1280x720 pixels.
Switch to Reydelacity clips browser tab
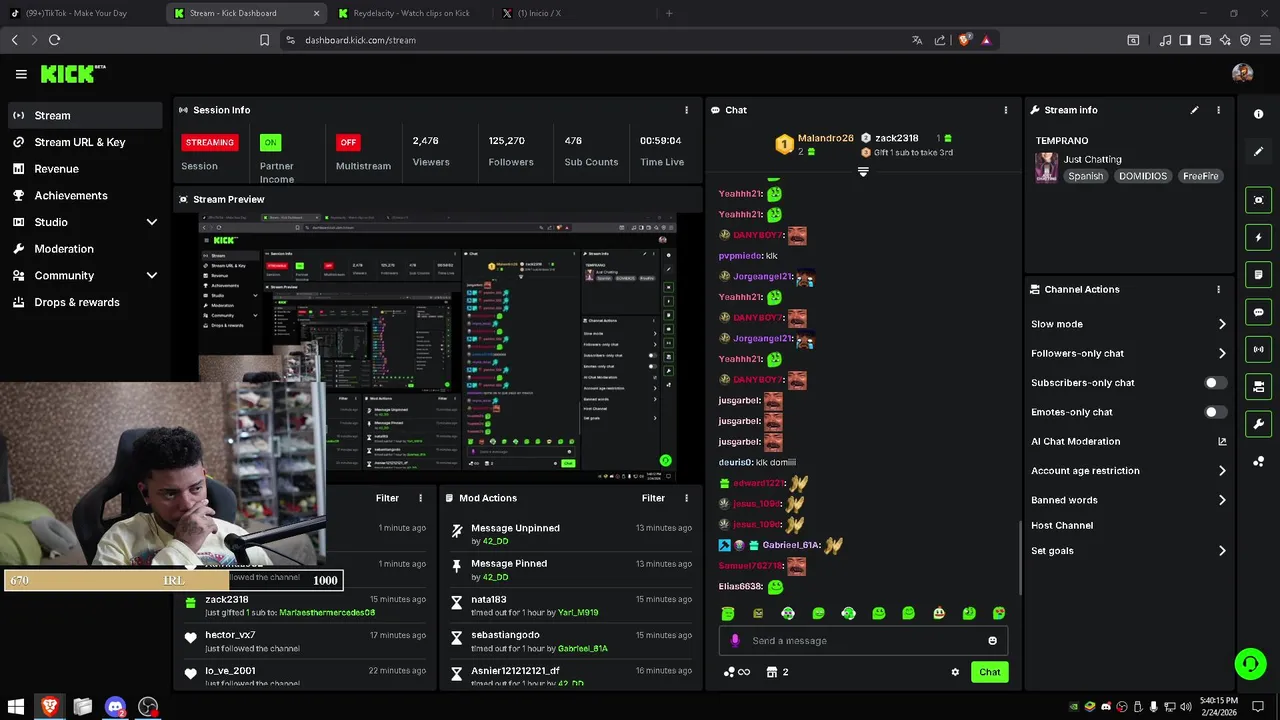410,13
